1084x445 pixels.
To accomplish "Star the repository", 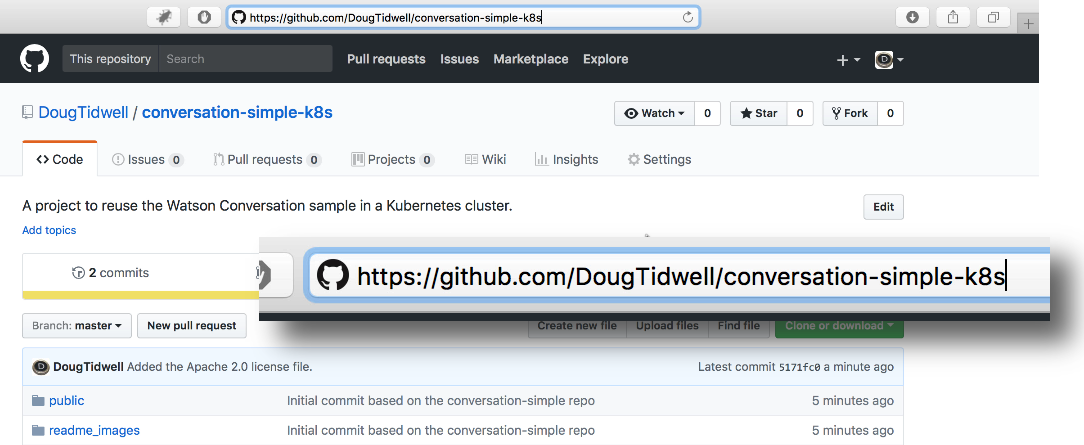I will (758, 113).
